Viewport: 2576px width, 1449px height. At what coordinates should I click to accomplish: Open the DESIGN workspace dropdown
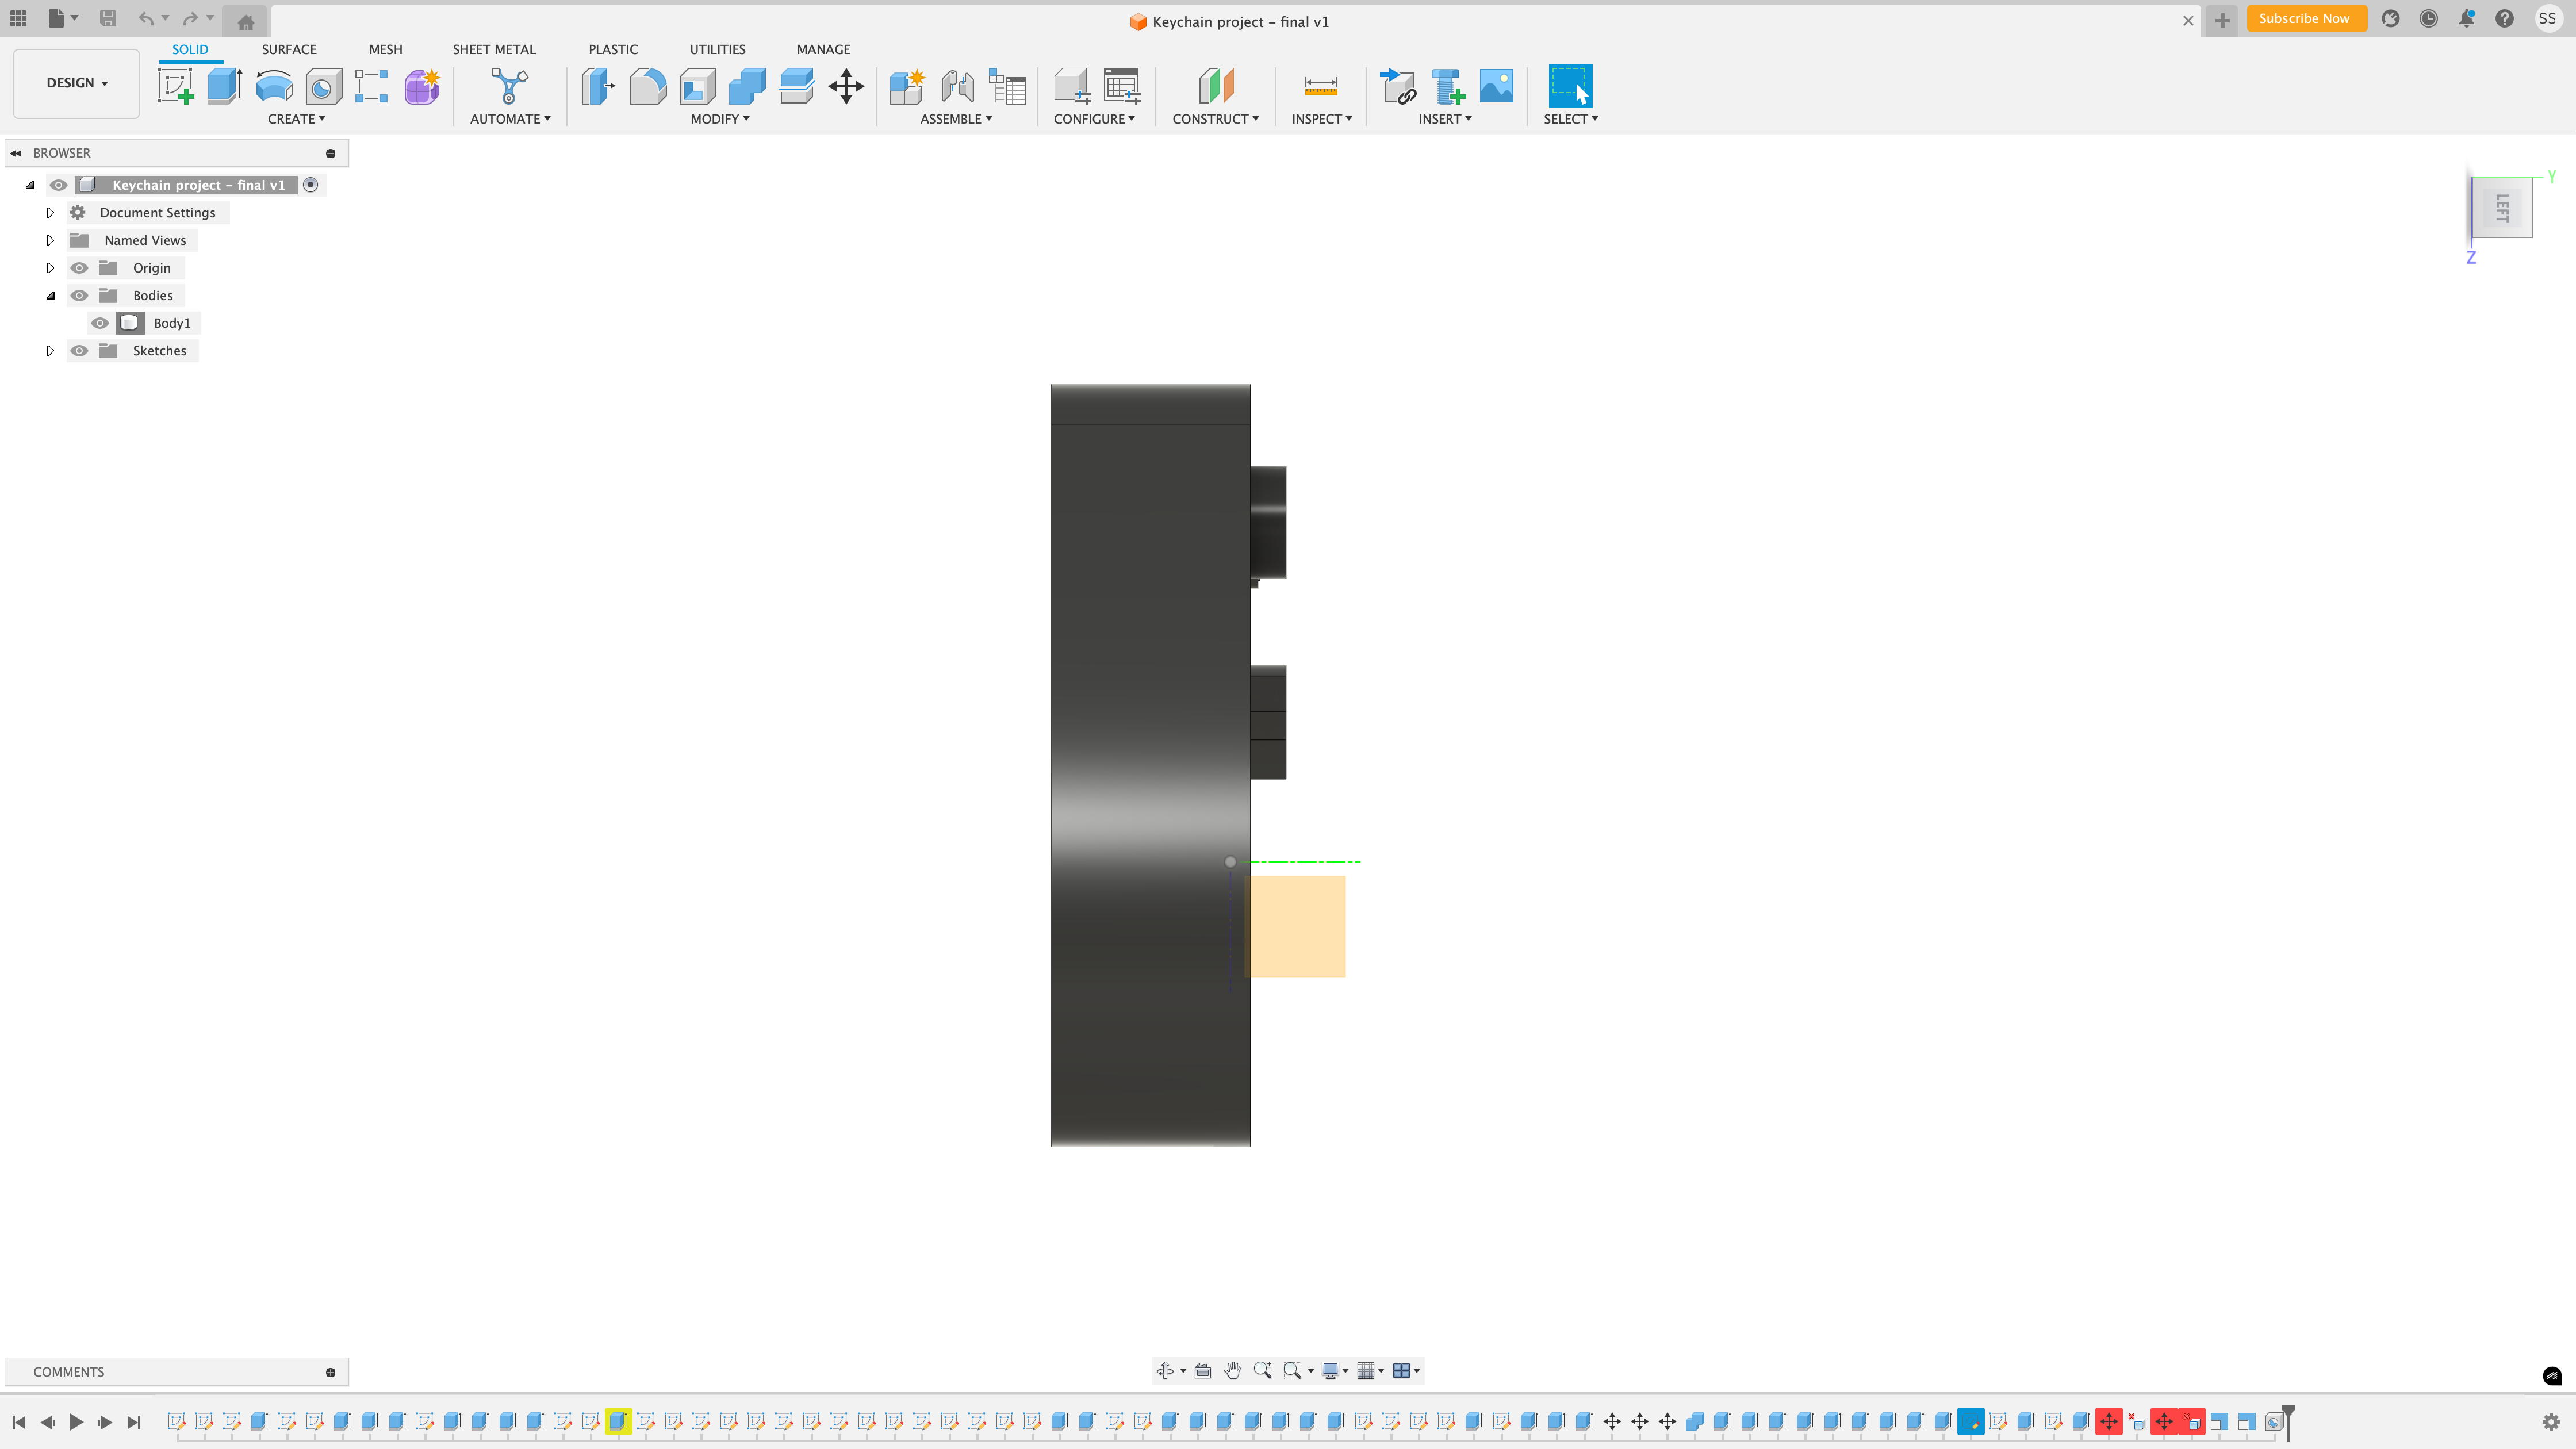(x=76, y=83)
